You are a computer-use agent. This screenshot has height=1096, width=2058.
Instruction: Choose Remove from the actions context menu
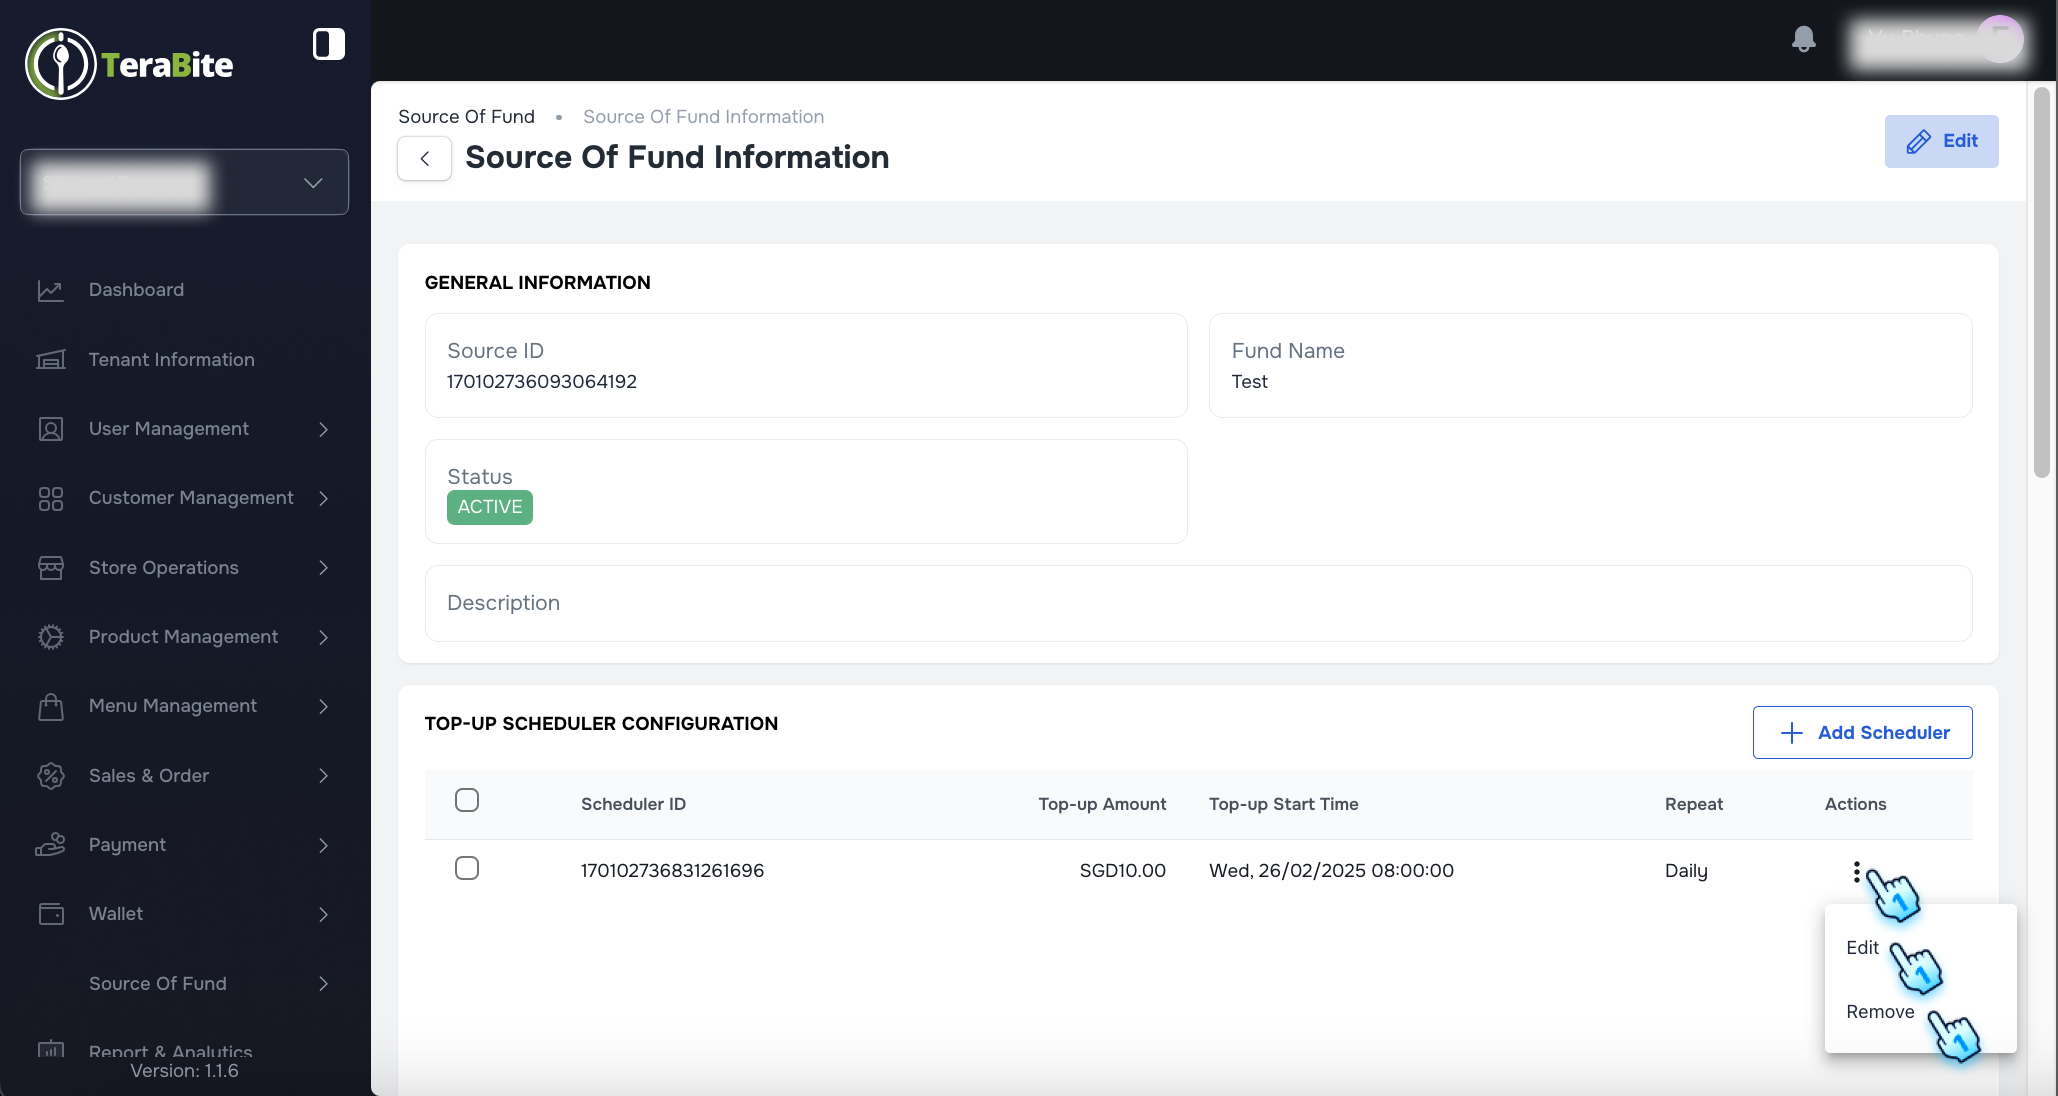pos(1880,1012)
